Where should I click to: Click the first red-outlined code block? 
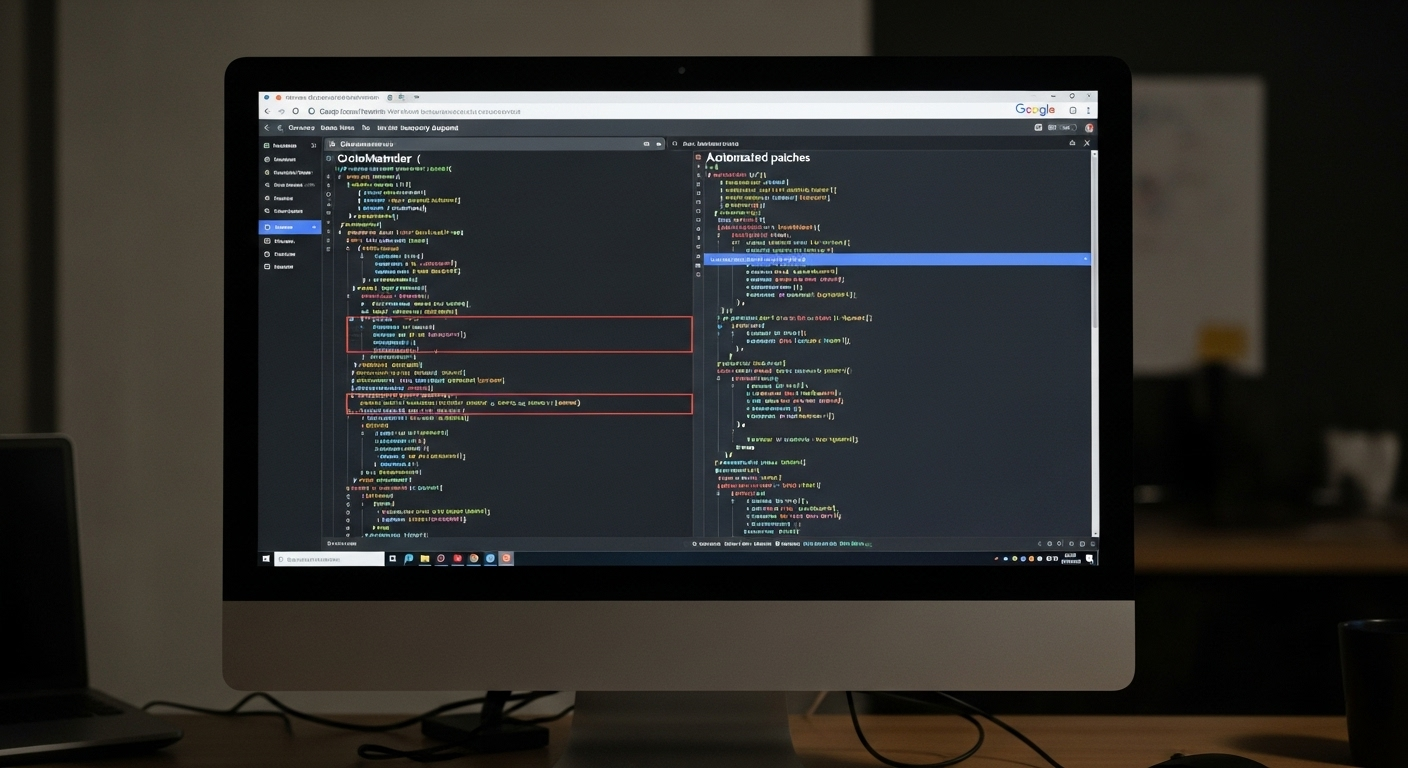pyautogui.click(x=519, y=334)
